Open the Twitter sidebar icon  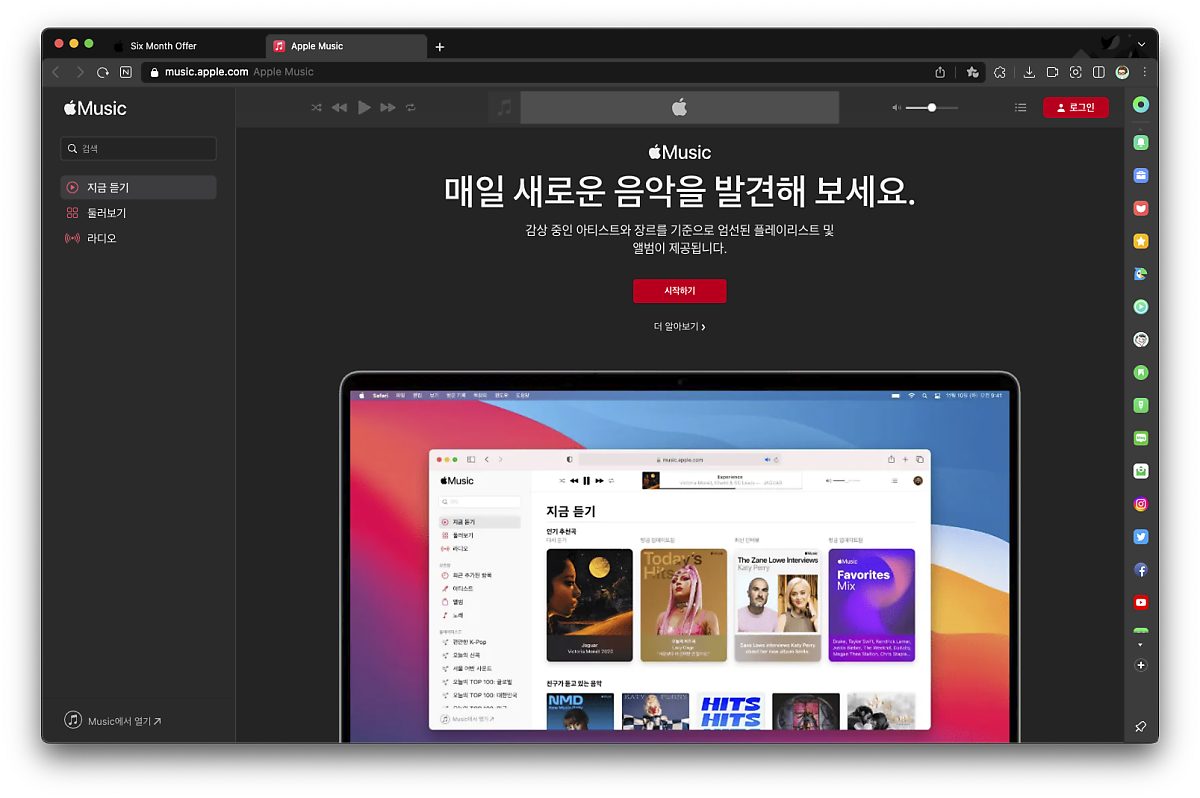[1141, 537]
